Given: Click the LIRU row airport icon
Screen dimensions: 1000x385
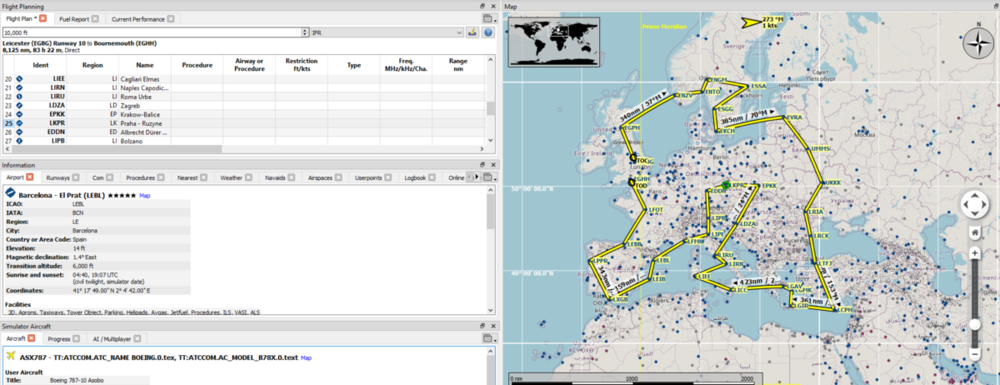Looking at the screenshot, I should [19, 96].
